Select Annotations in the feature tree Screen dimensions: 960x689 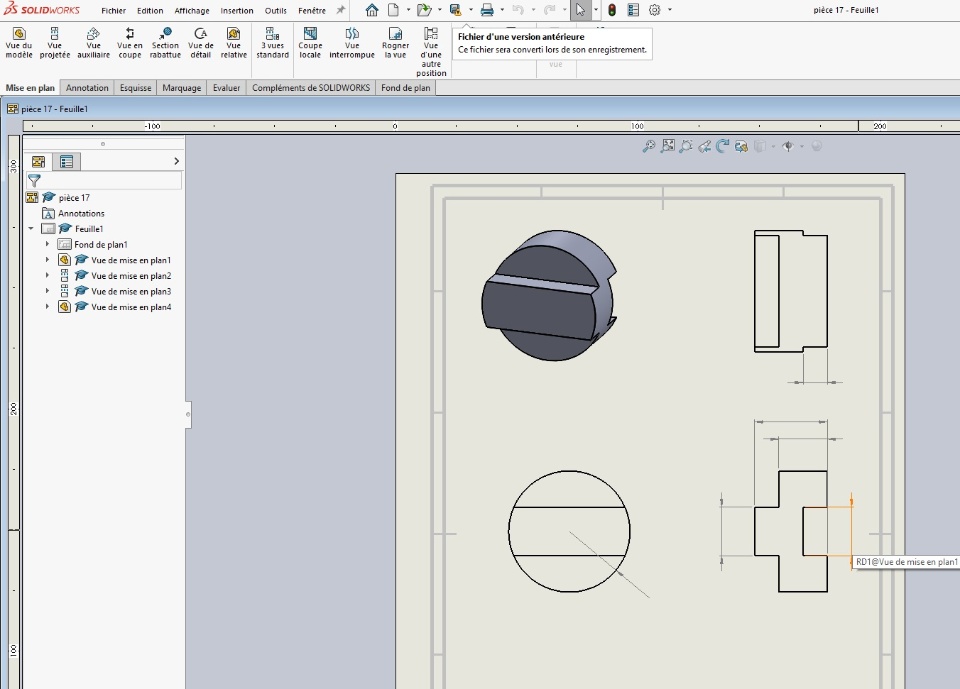coord(80,213)
